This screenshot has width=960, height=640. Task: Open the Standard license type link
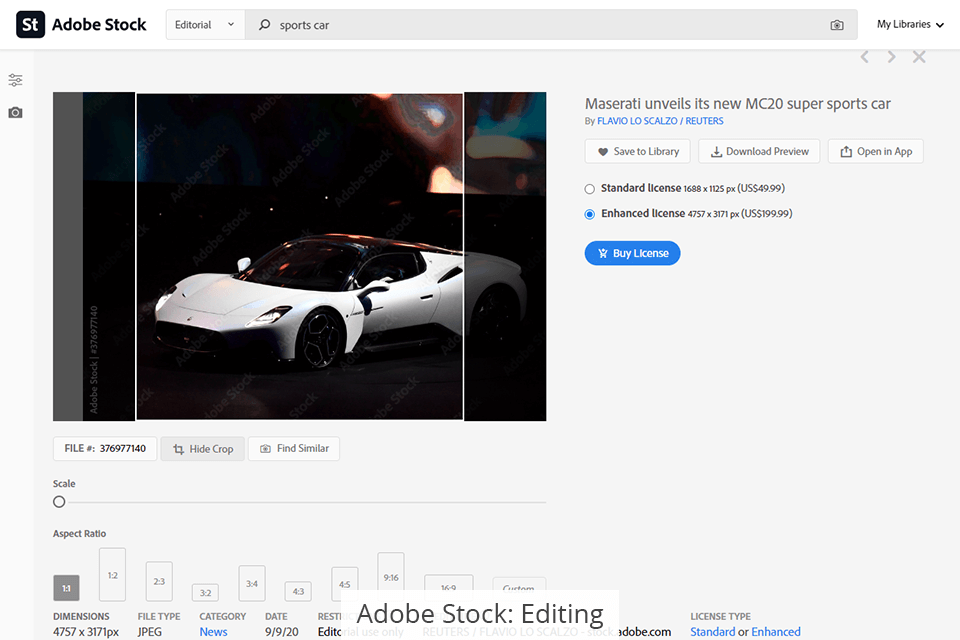[713, 631]
